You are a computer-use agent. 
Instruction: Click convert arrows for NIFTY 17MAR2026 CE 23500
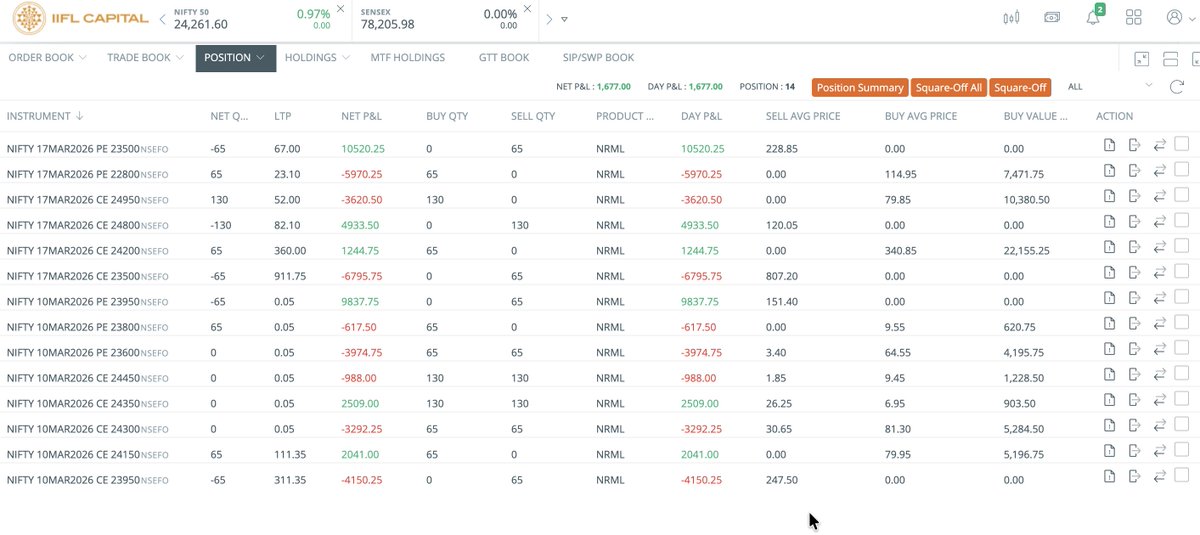pyautogui.click(x=1160, y=271)
